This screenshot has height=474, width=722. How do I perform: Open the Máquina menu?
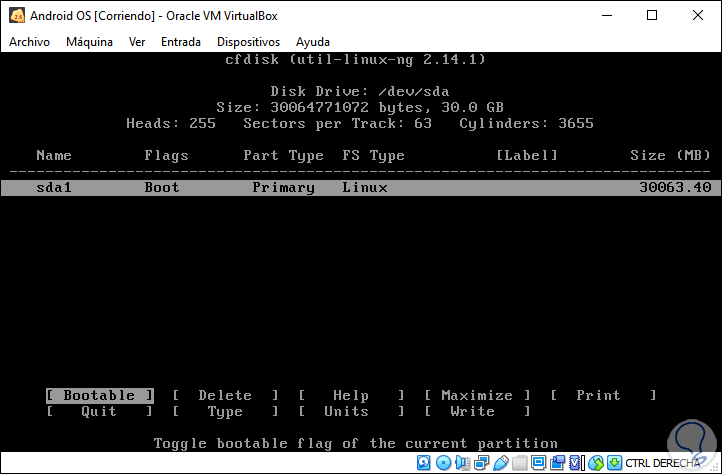coord(89,42)
